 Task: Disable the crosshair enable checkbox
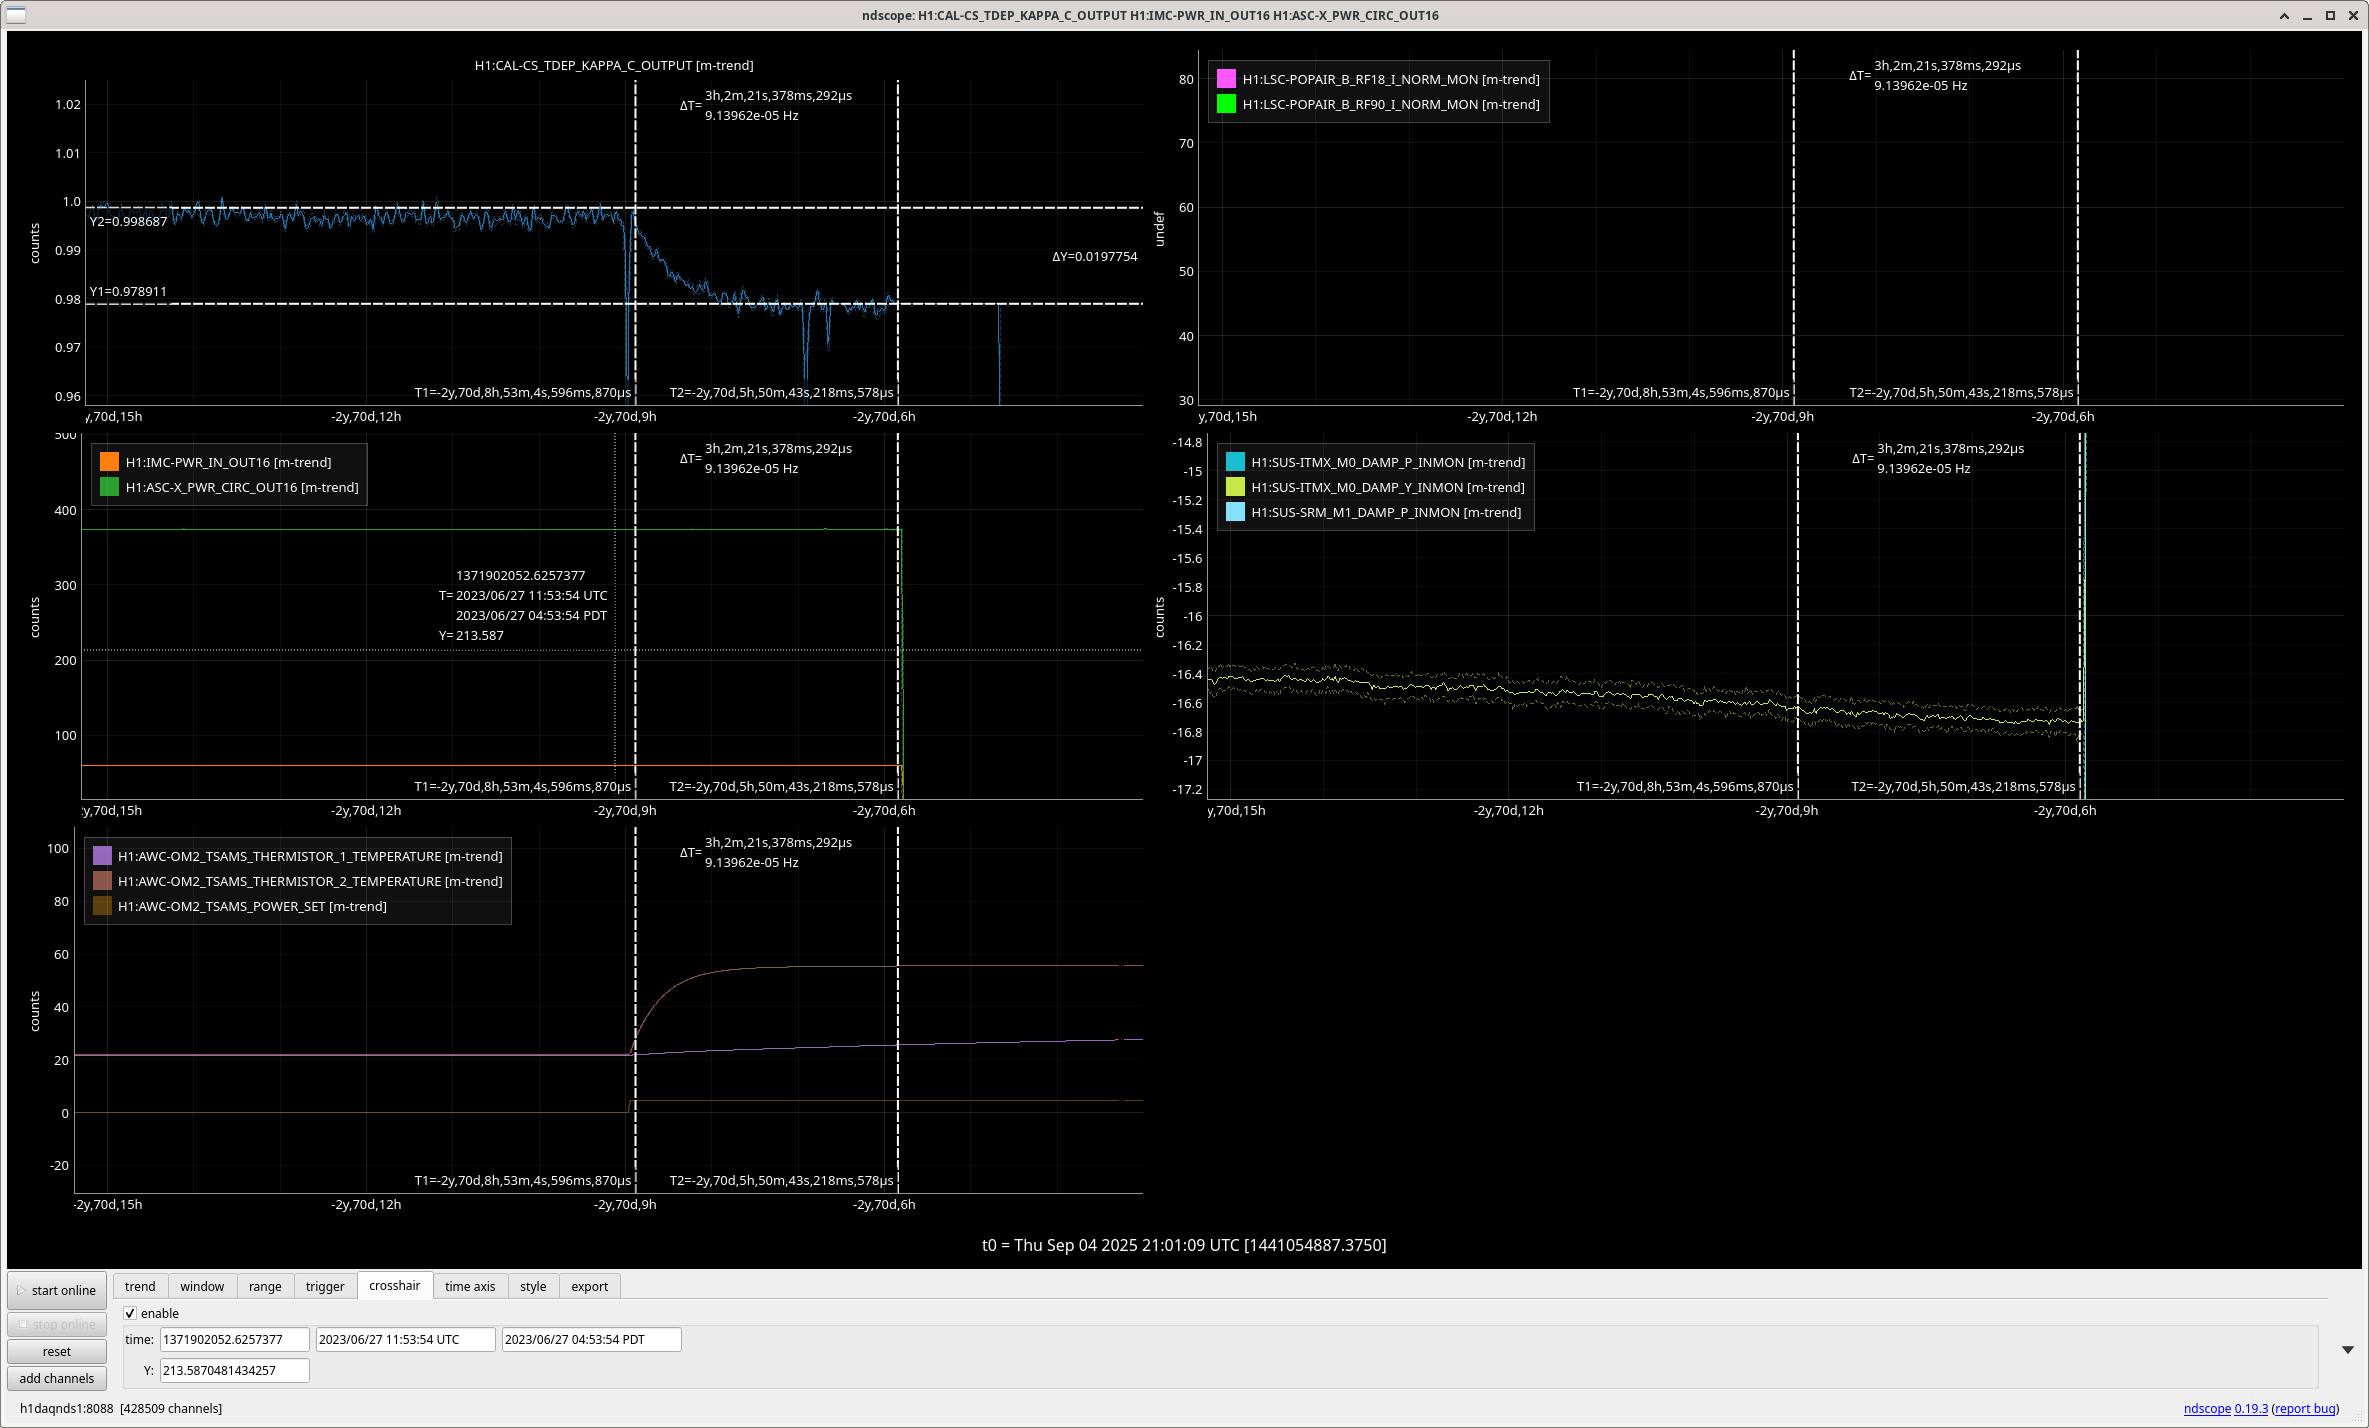[130, 1313]
